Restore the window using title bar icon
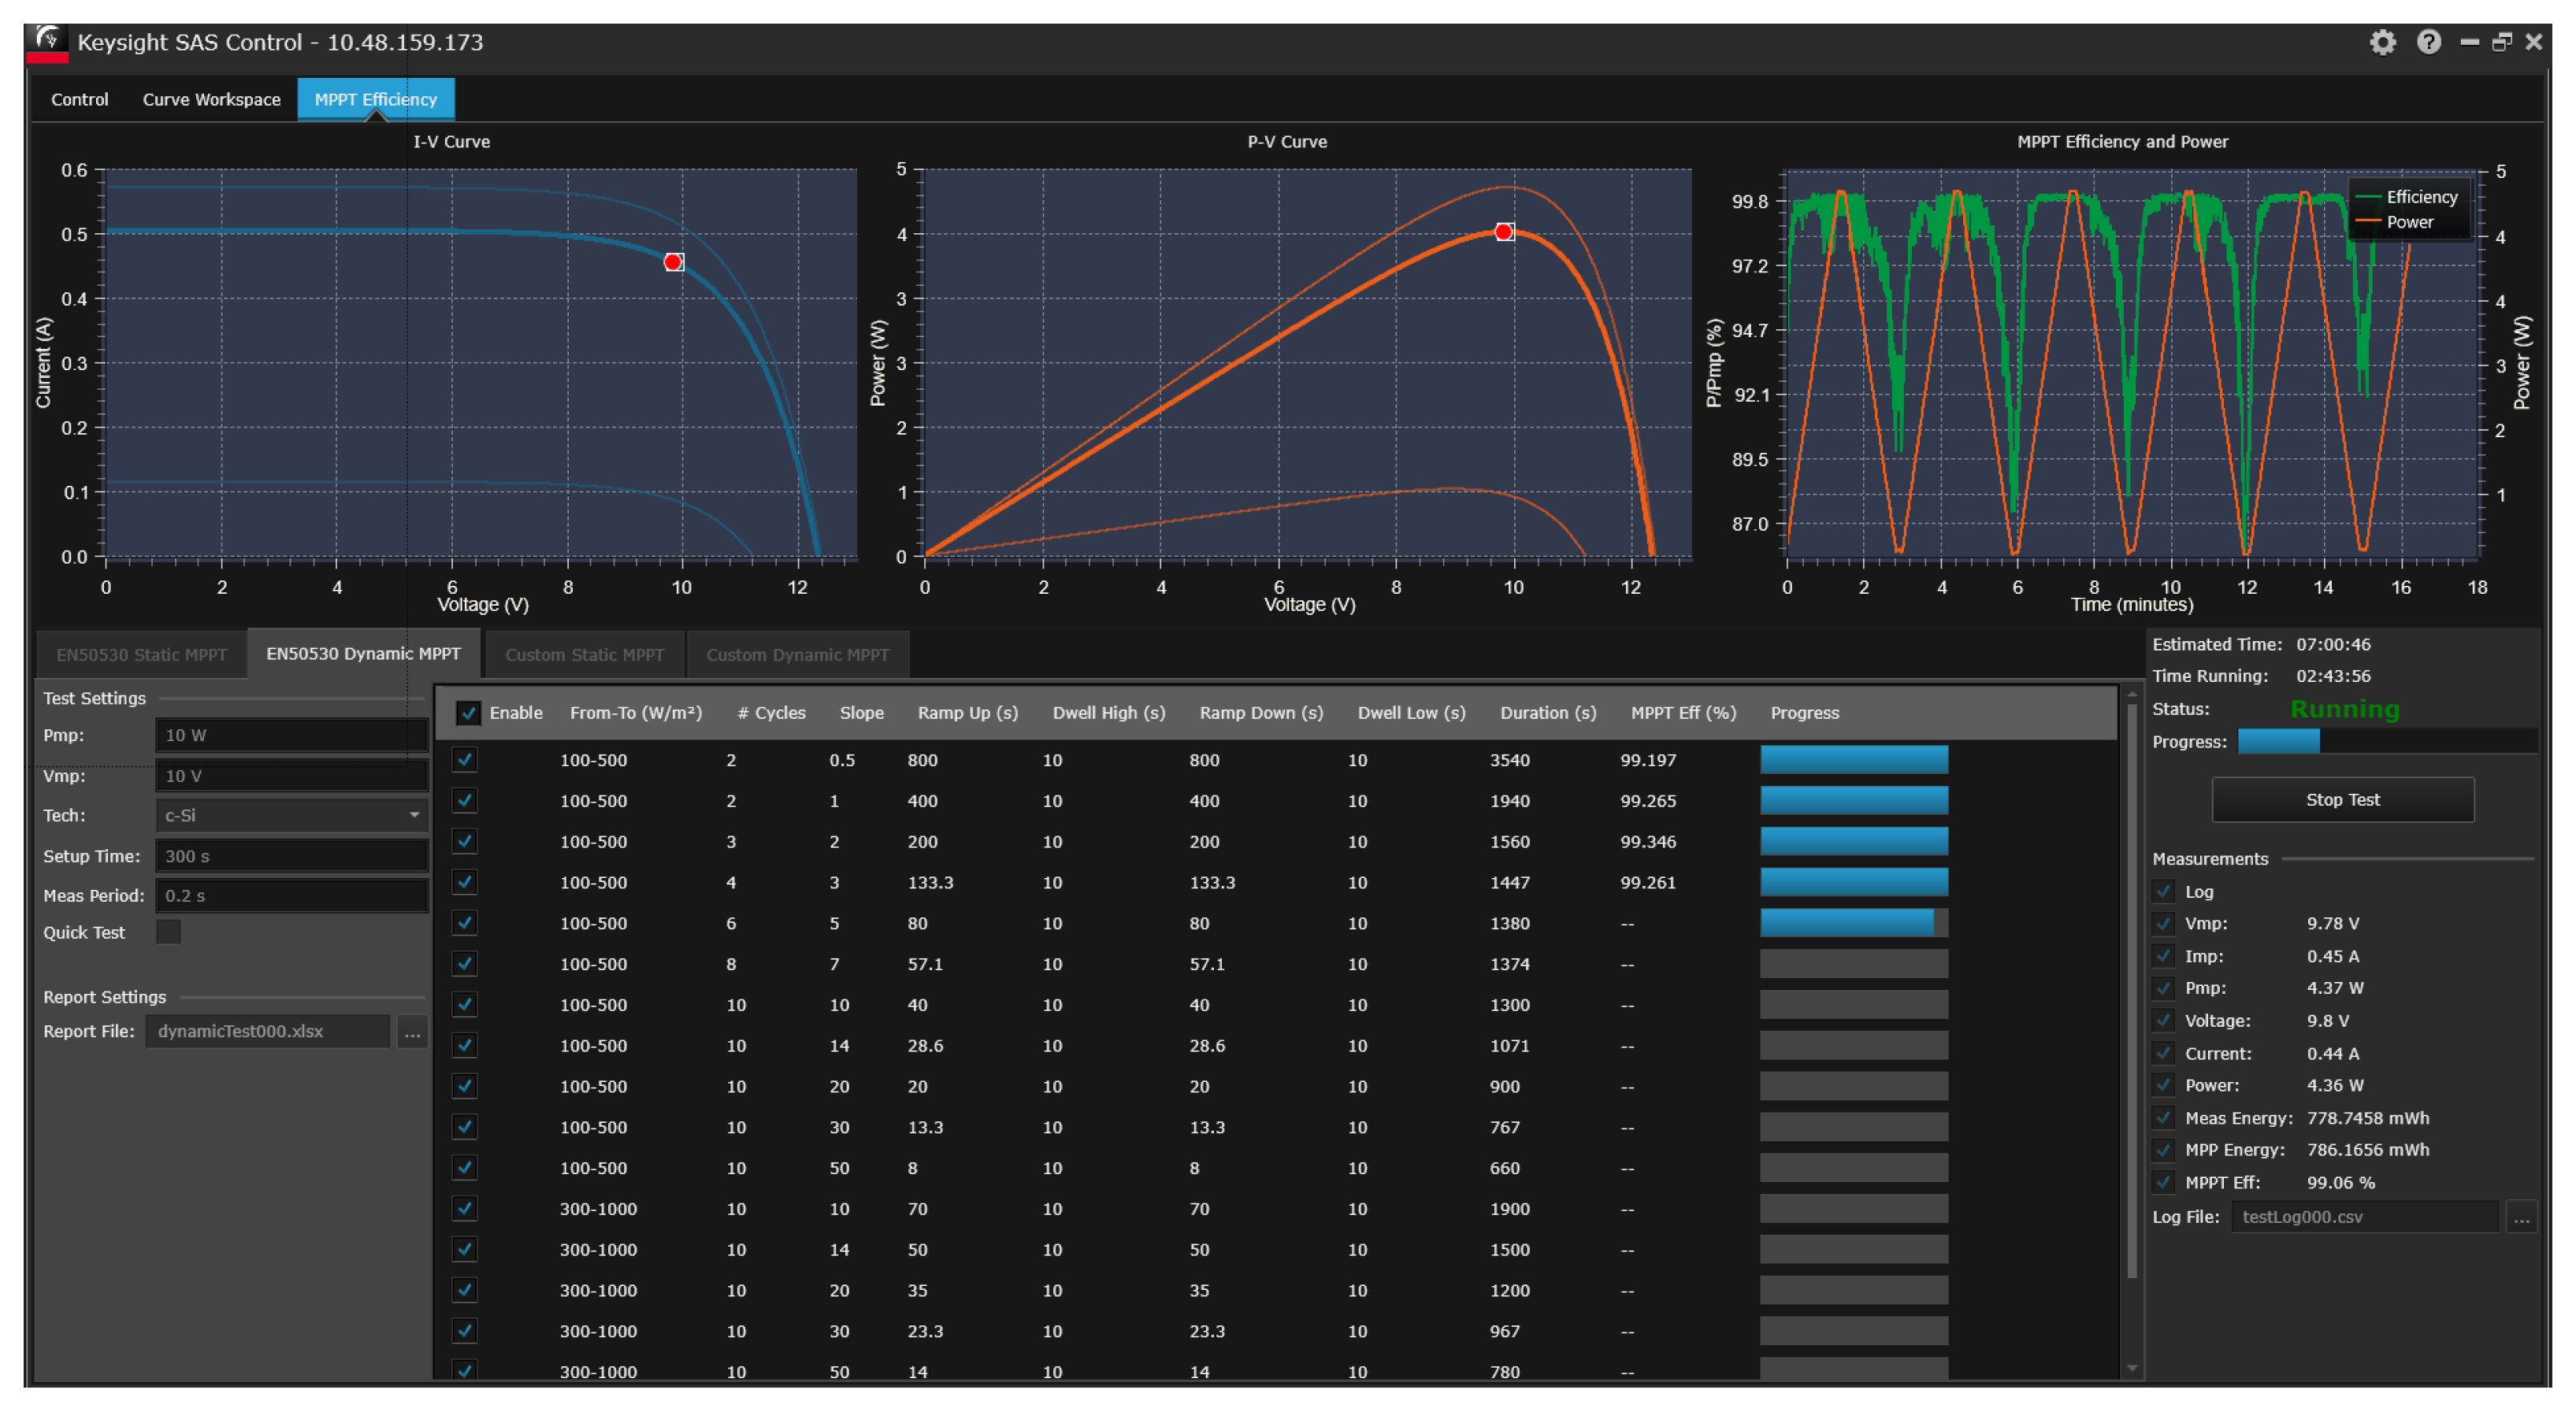This screenshot has height=1412, width=2576. (x=2501, y=42)
